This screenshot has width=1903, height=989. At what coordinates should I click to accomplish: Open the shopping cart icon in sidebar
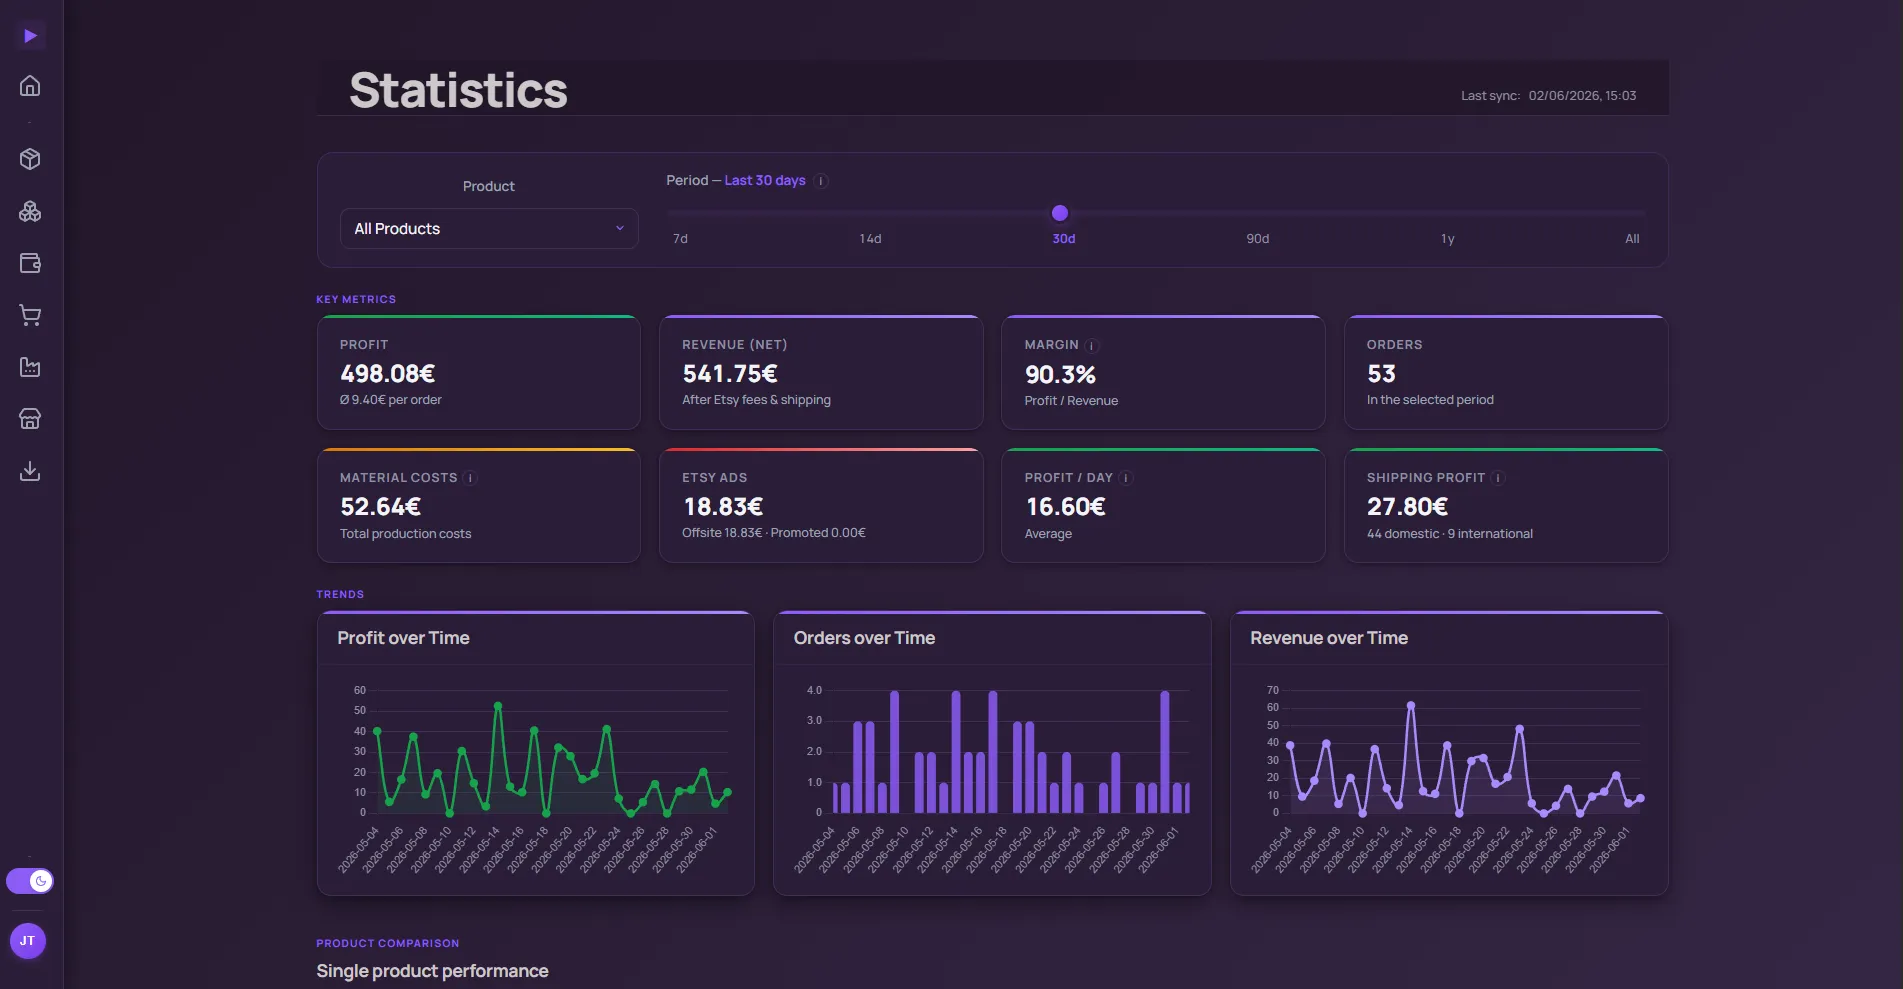[x=30, y=315]
